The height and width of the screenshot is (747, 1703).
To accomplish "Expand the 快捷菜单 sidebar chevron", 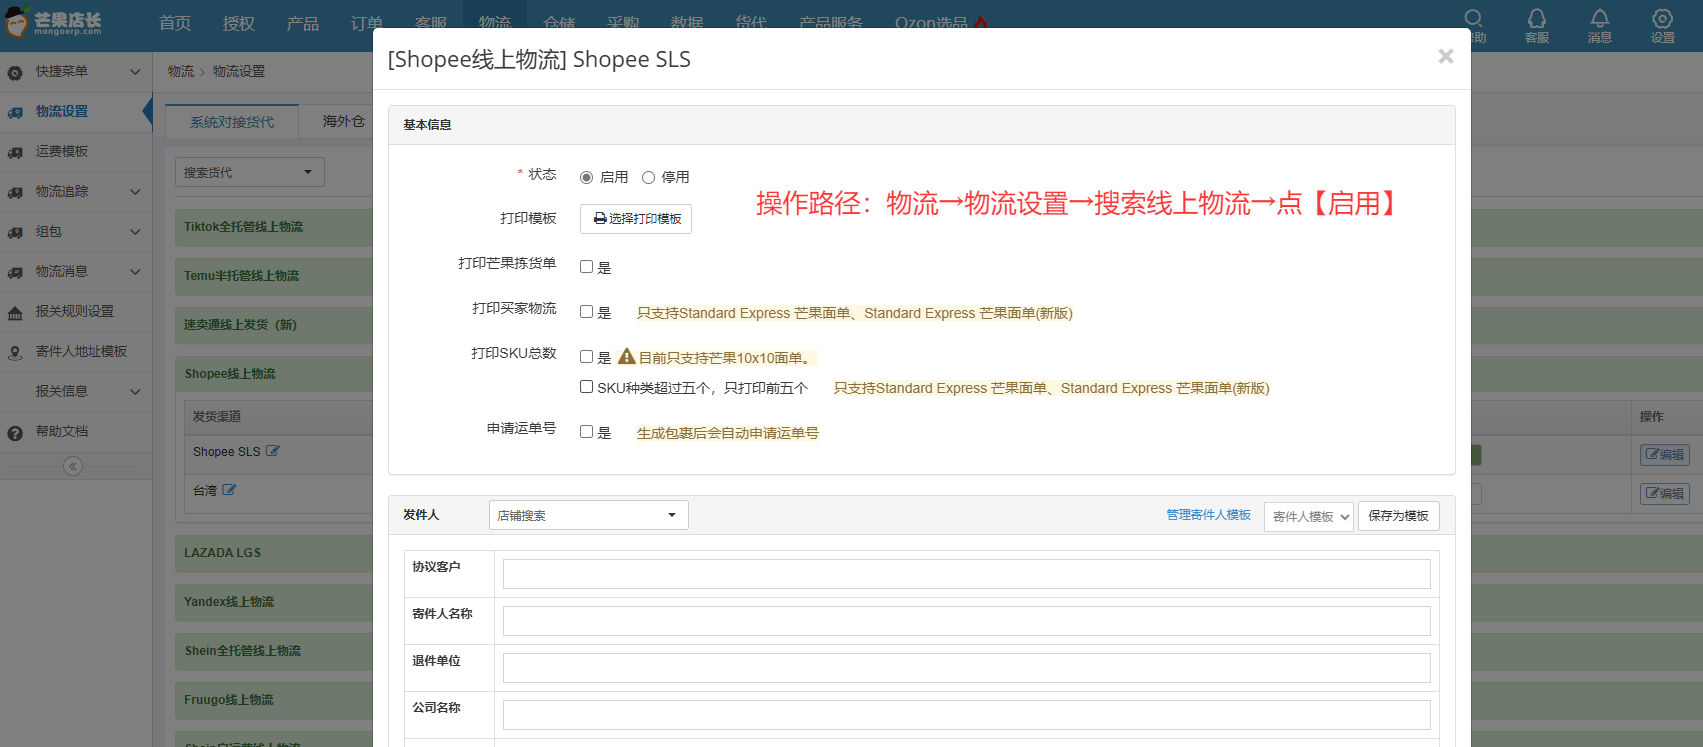I will coord(135,72).
